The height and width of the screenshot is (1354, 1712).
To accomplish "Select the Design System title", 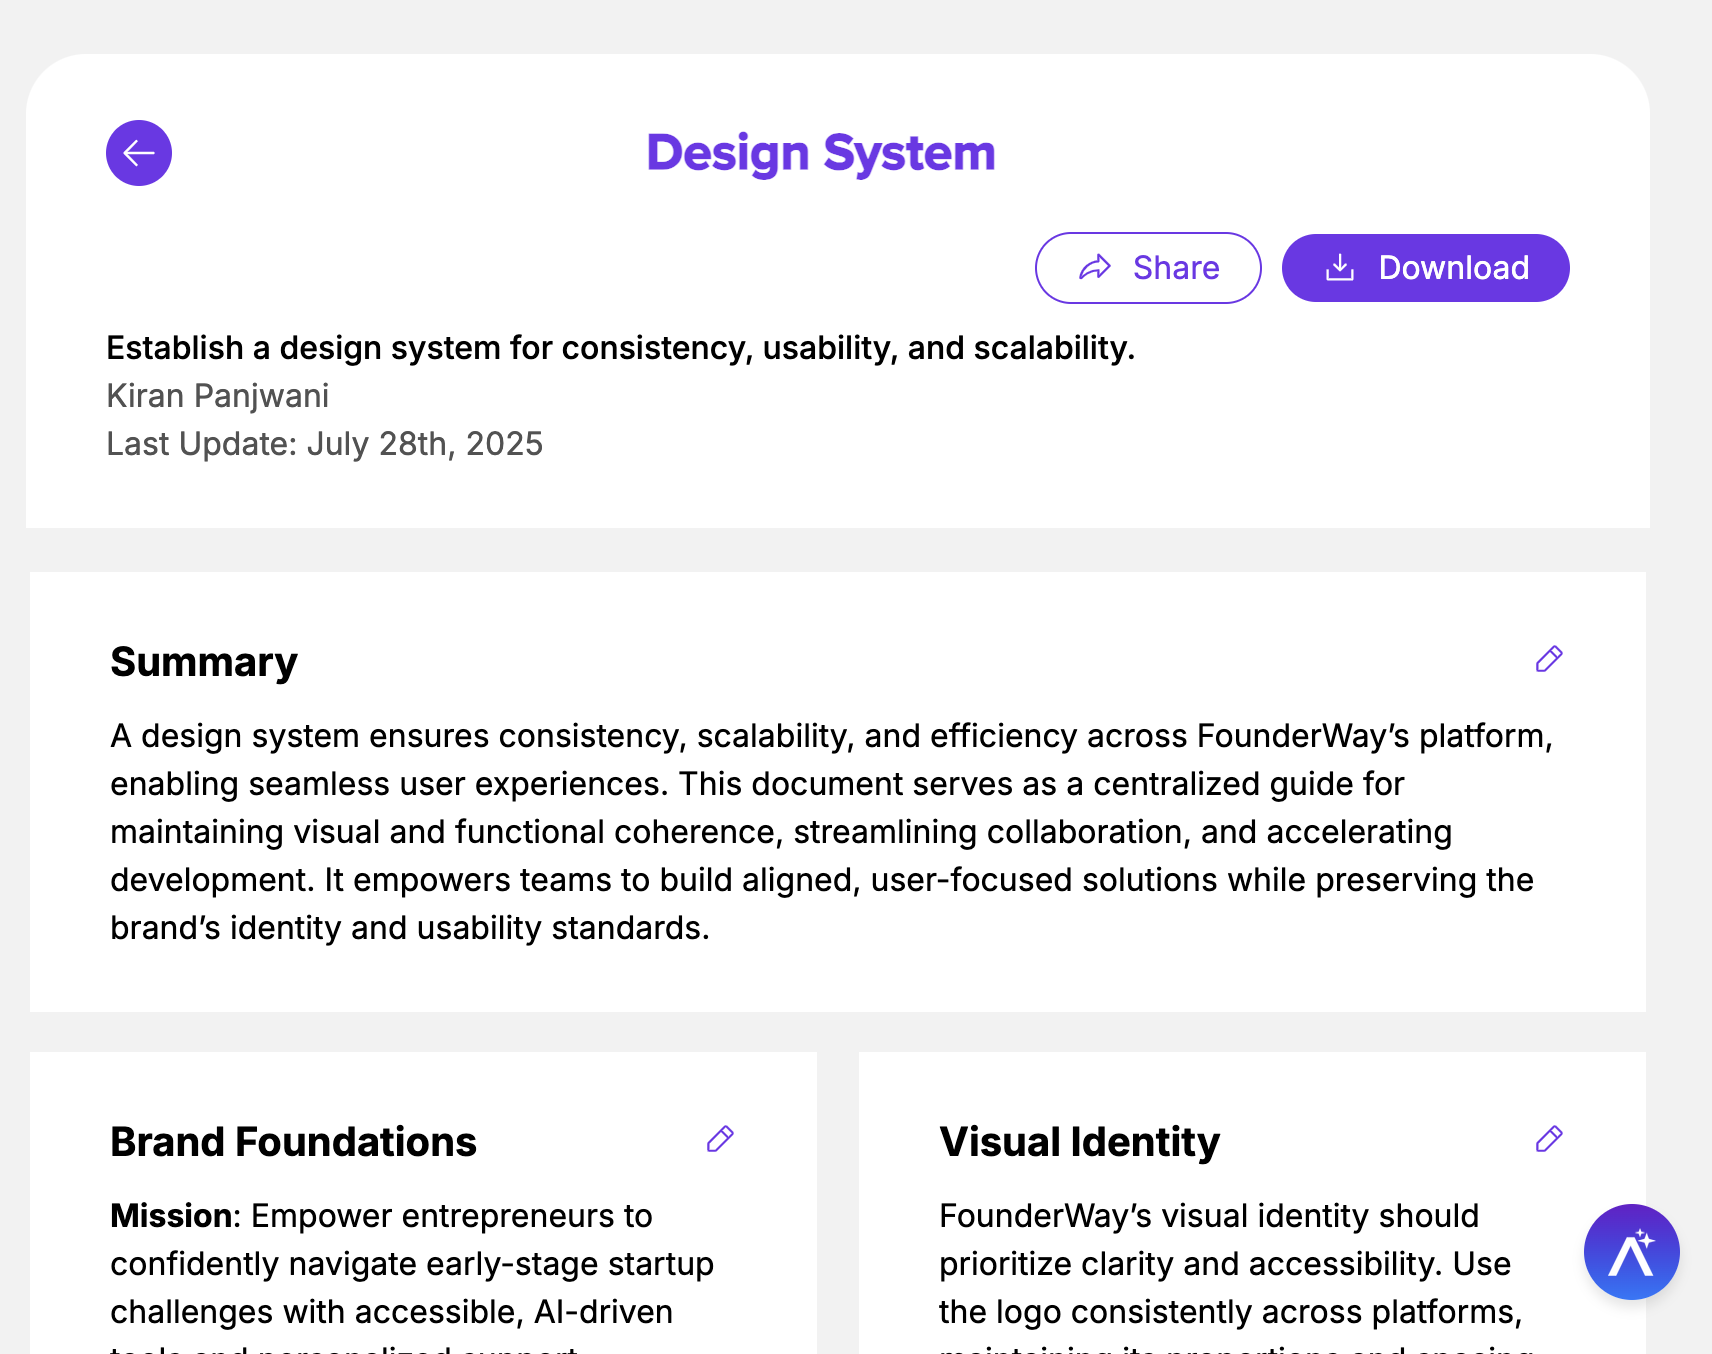I will 821,153.
